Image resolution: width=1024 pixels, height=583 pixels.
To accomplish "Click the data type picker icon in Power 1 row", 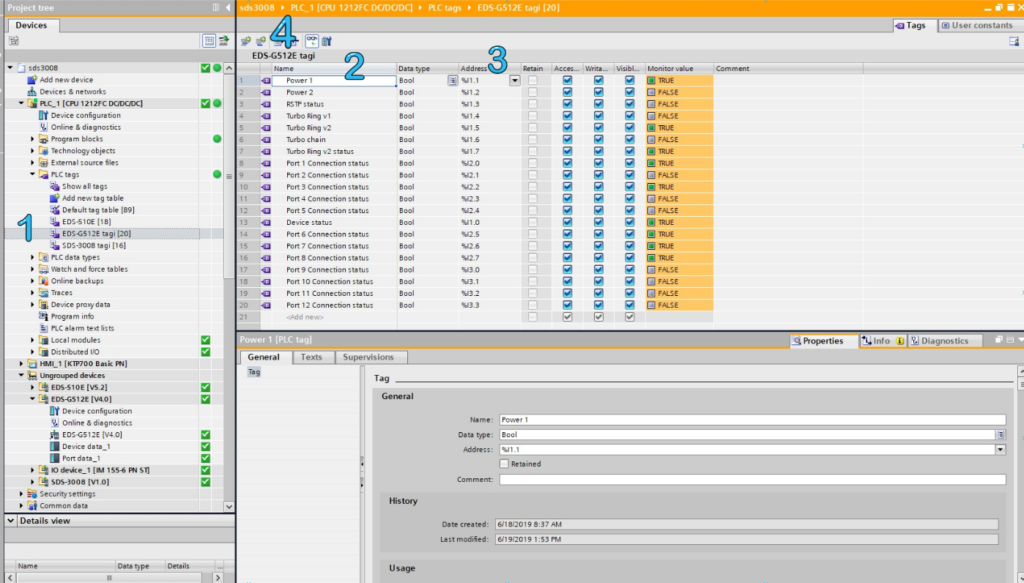I will (x=452, y=80).
